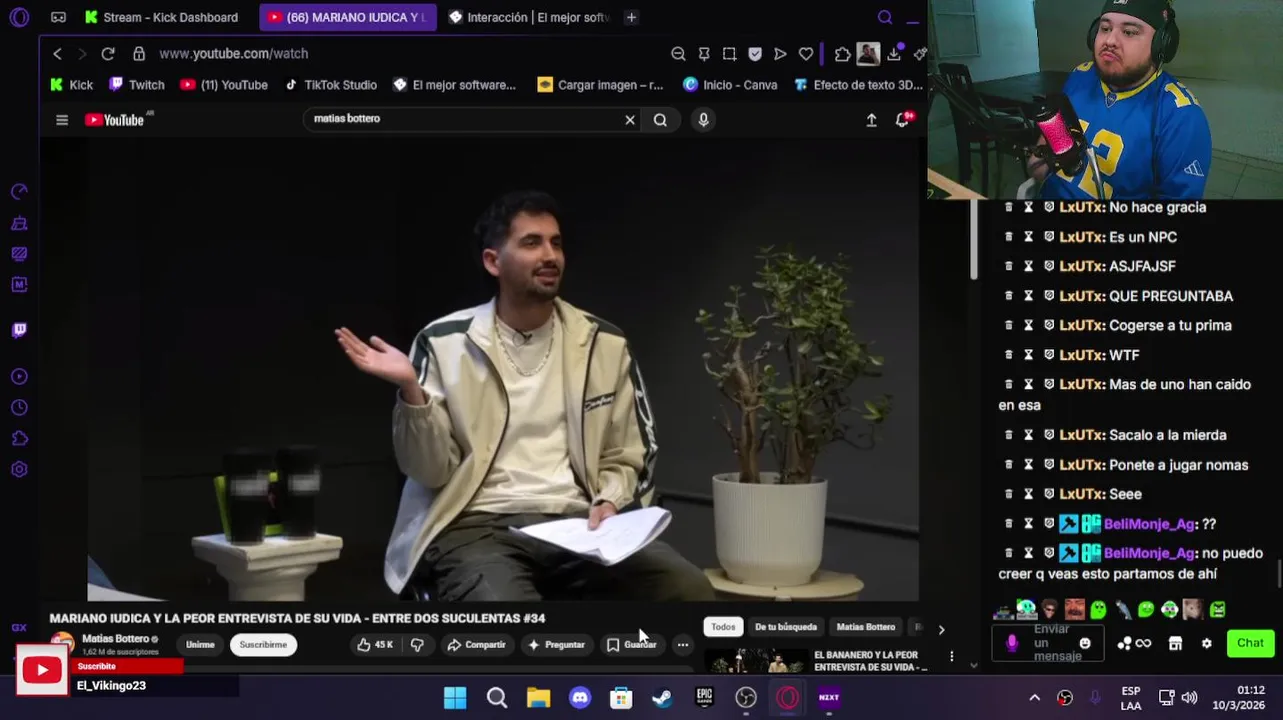Open the browser extensions puzzle icon
Screen dimensions: 1283x720
point(843,54)
